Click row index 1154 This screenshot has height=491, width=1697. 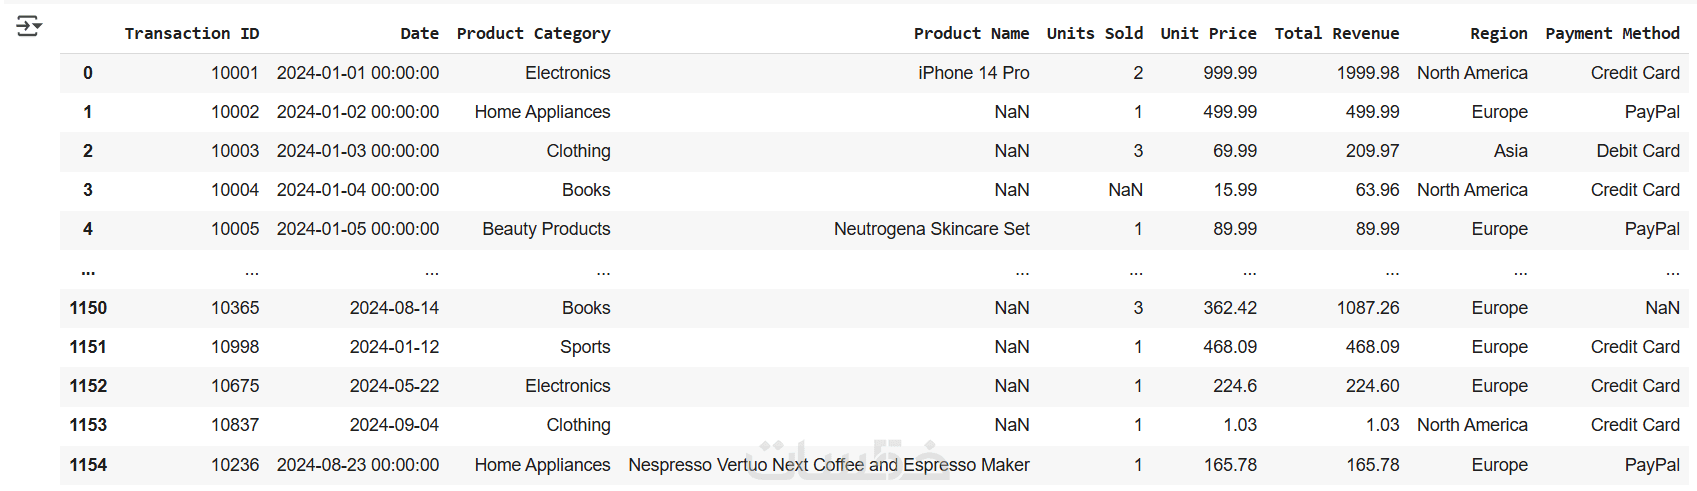point(88,465)
